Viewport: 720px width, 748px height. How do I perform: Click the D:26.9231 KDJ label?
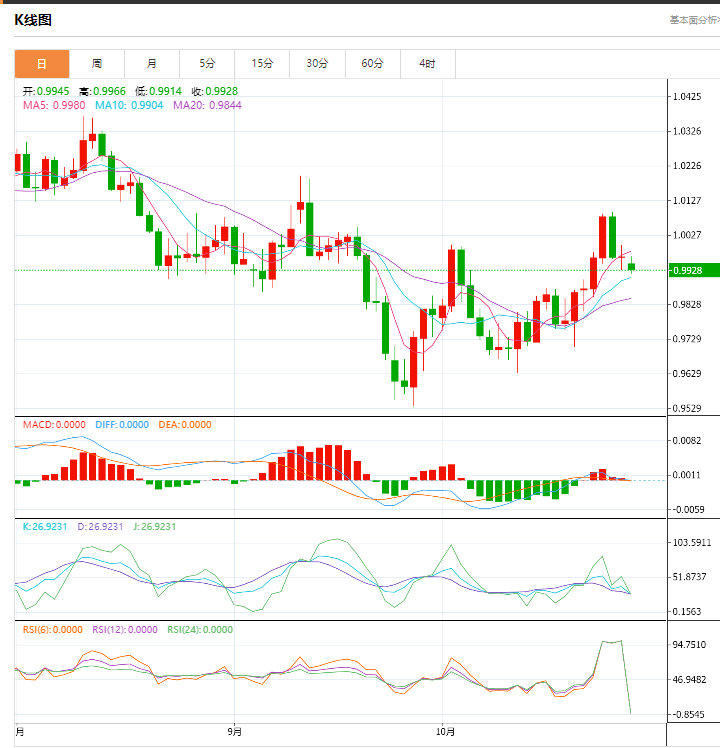tap(100, 527)
